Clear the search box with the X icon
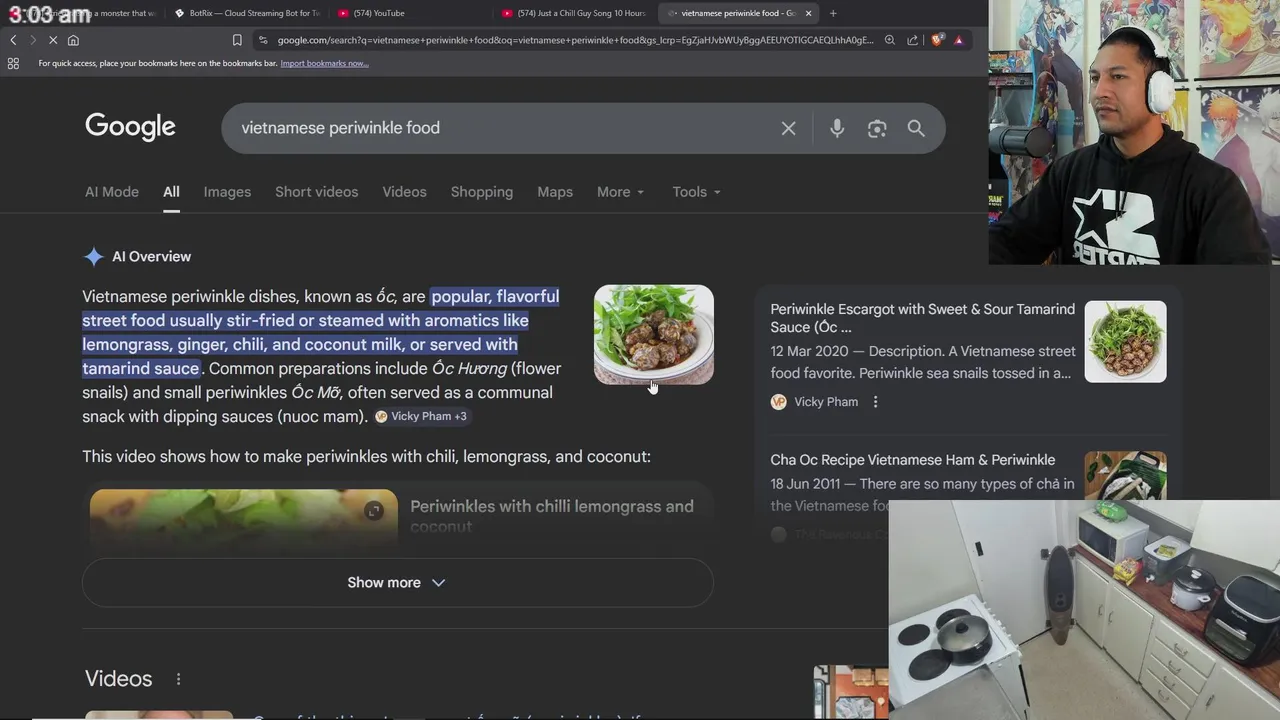1280x720 pixels. coord(788,128)
